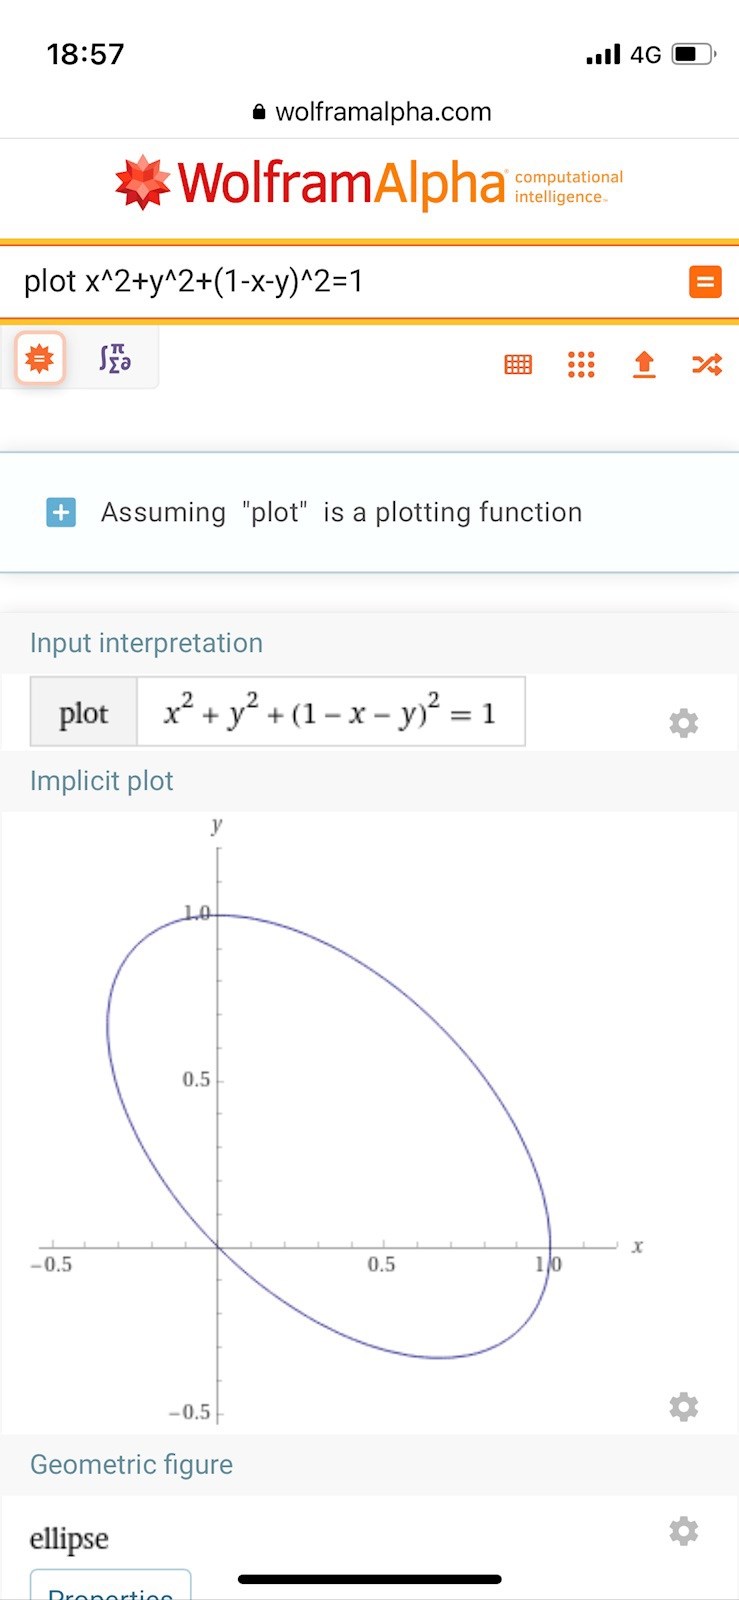Switch to Math Input mode
Screen dimensions: 739x1600
115,358
